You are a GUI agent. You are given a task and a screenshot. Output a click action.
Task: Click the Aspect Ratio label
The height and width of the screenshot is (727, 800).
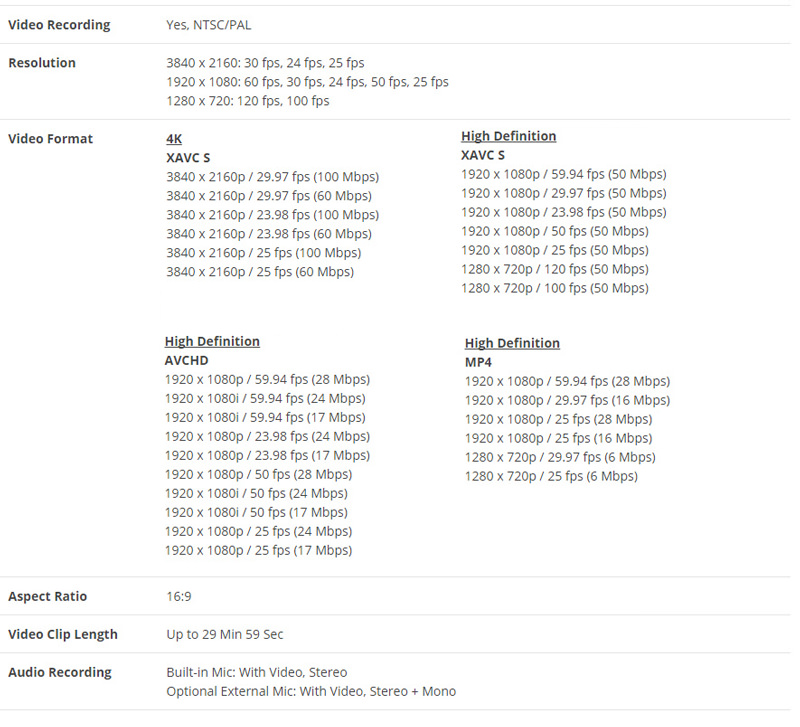click(47, 596)
